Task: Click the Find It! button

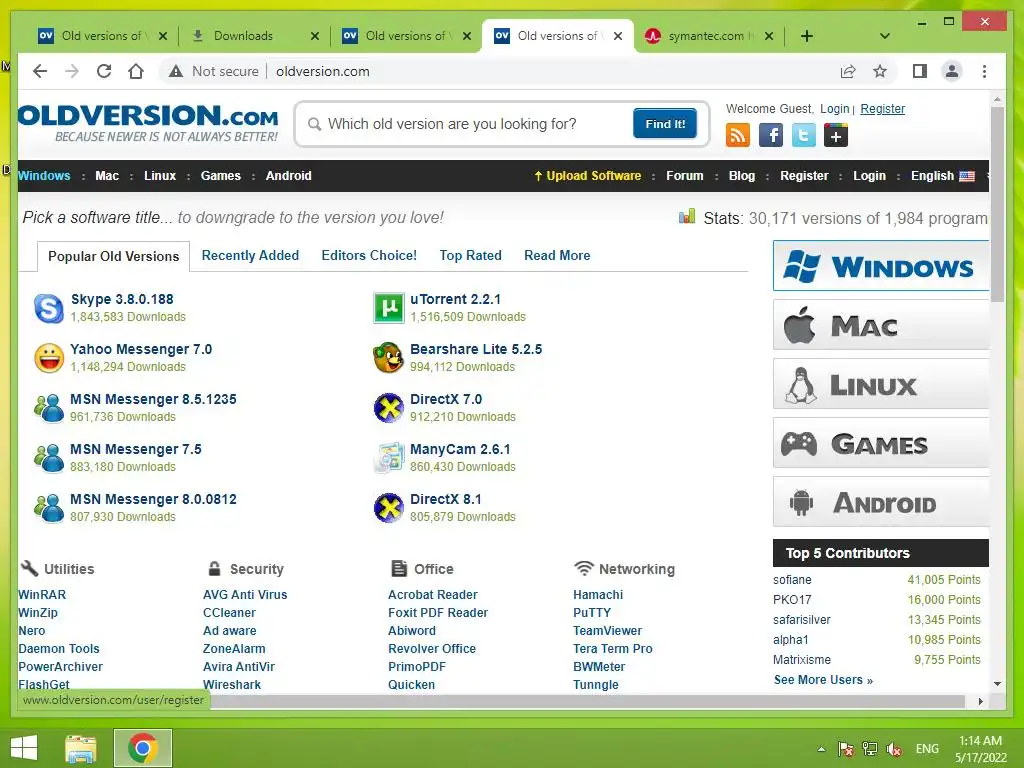Action: click(665, 123)
